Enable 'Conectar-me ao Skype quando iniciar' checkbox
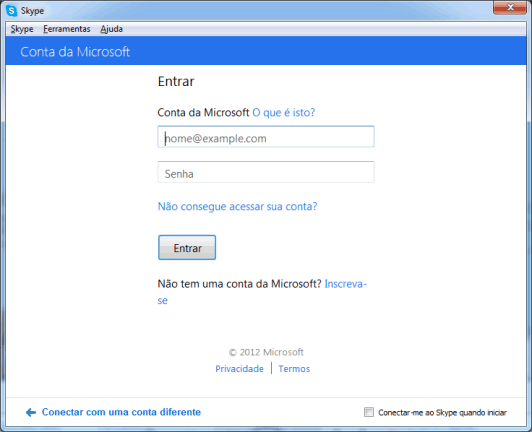The height and width of the screenshot is (432, 532). coord(369,412)
